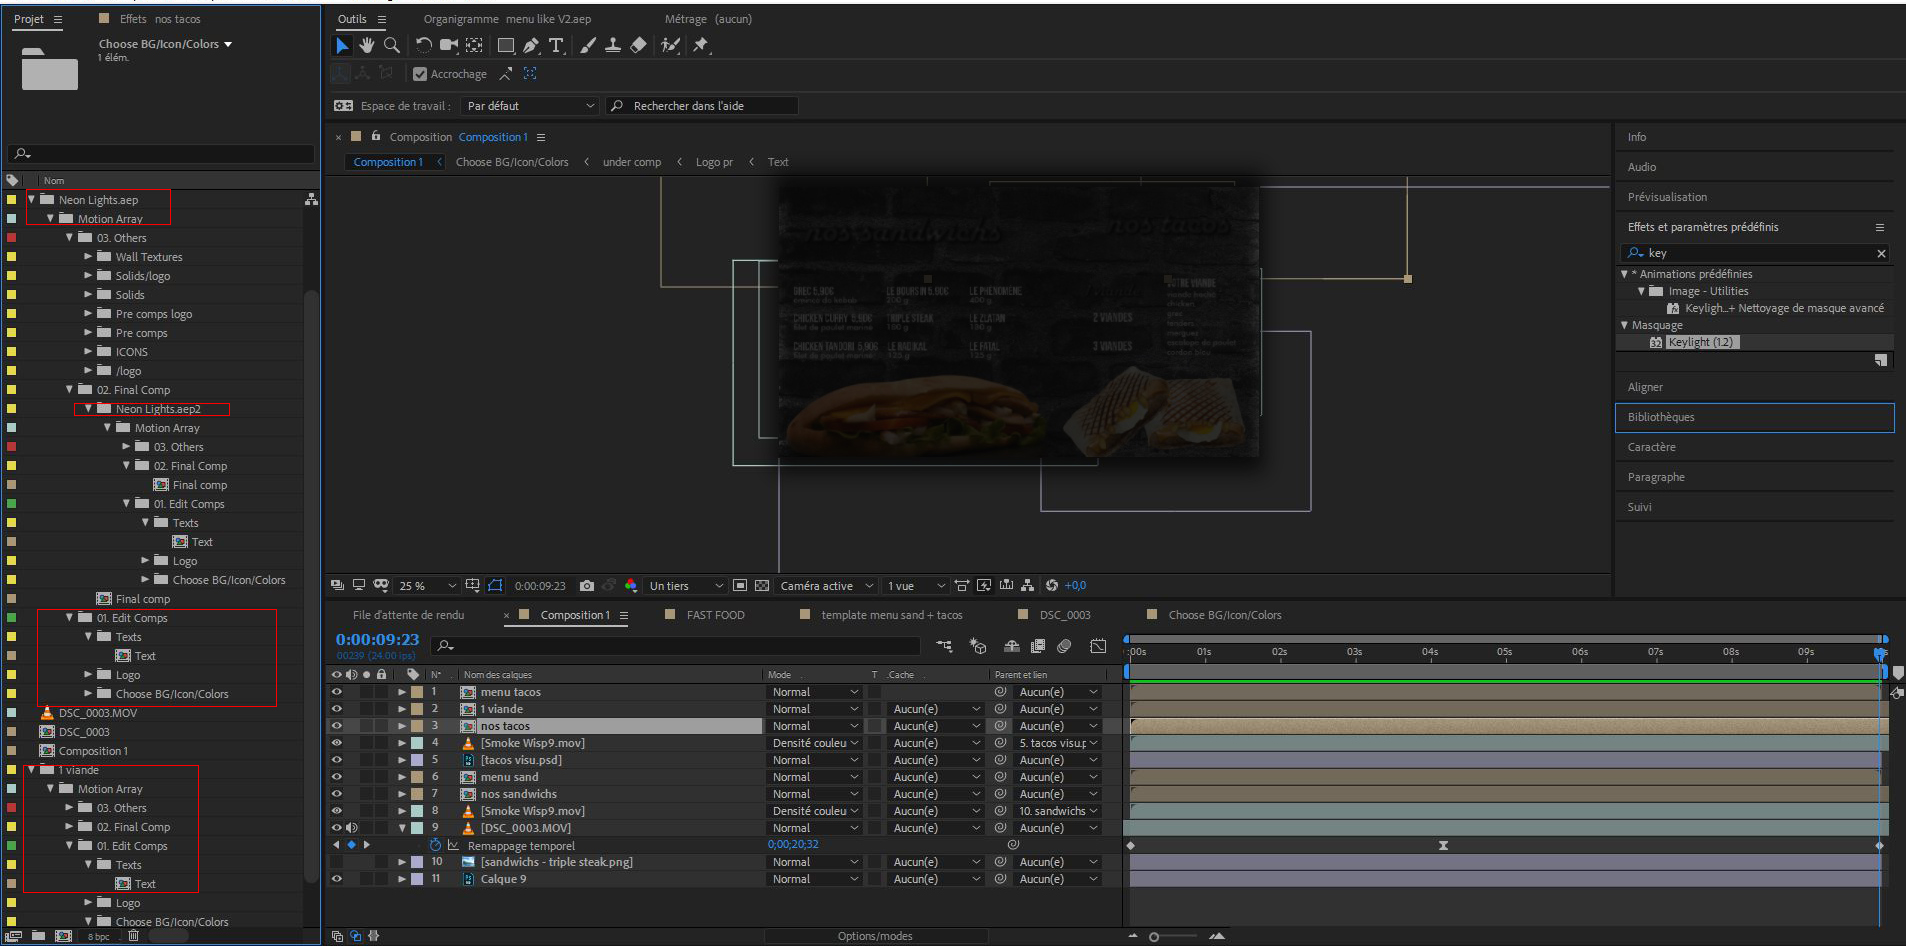The image size is (1906, 946).
Task: Open the 'File d'attente de rendu' tab
Action: pyautogui.click(x=408, y=615)
